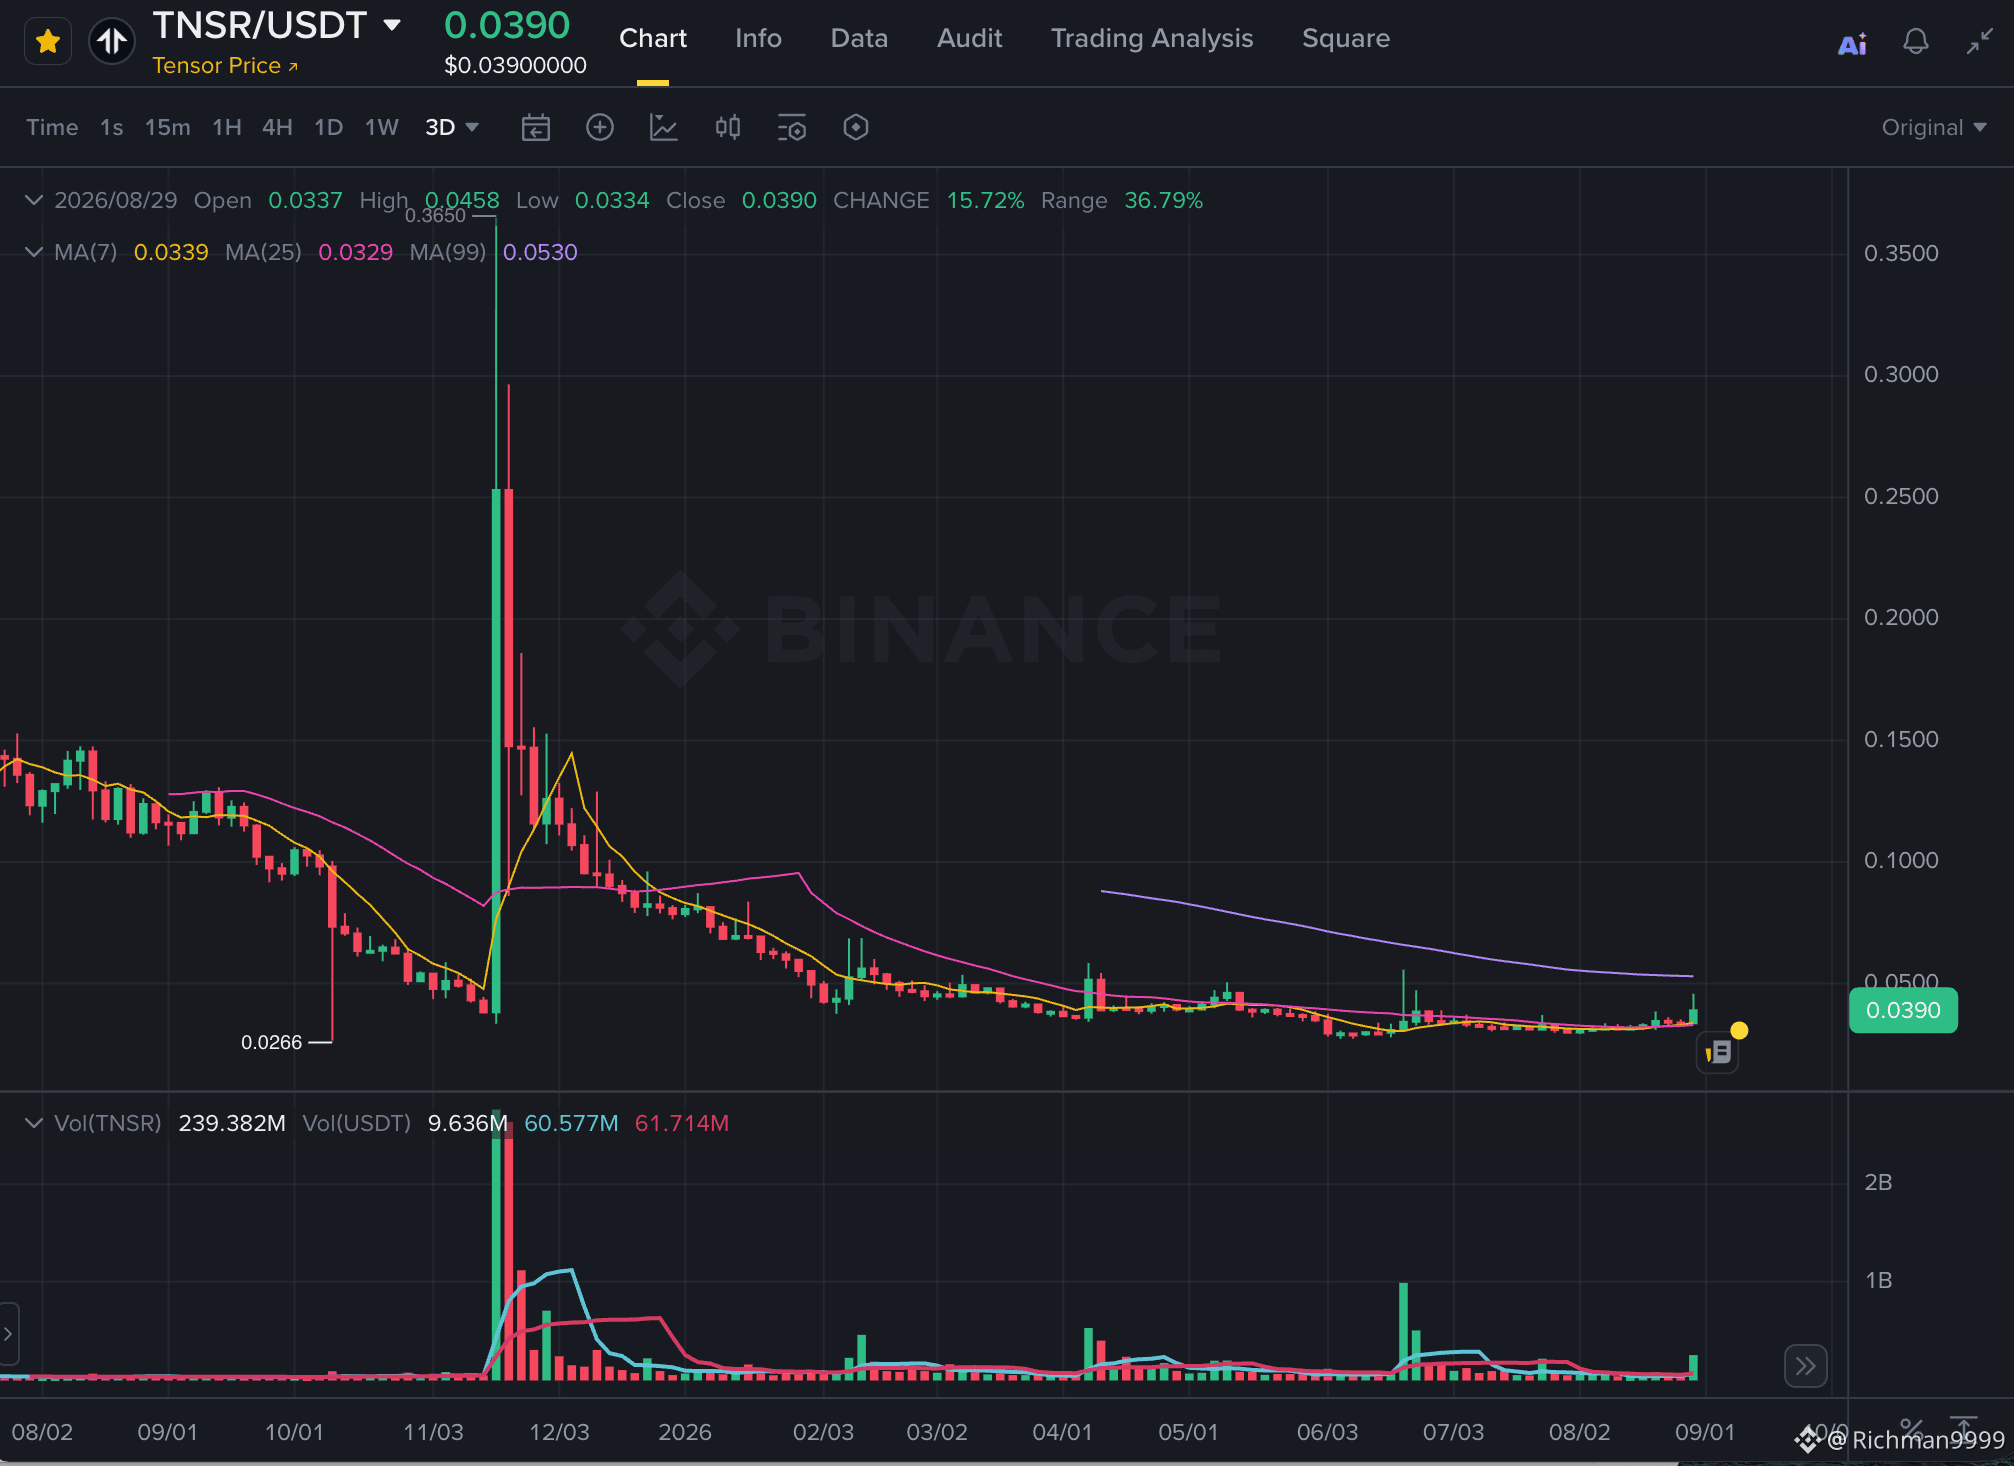
Task: Select the 1W interval
Action: [x=381, y=128]
